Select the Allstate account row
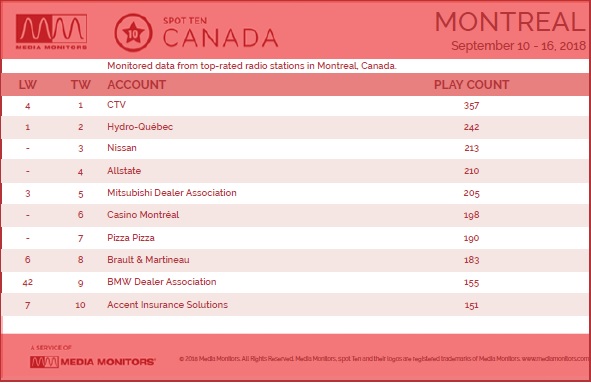This screenshot has height=383, width=591. [x=296, y=171]
